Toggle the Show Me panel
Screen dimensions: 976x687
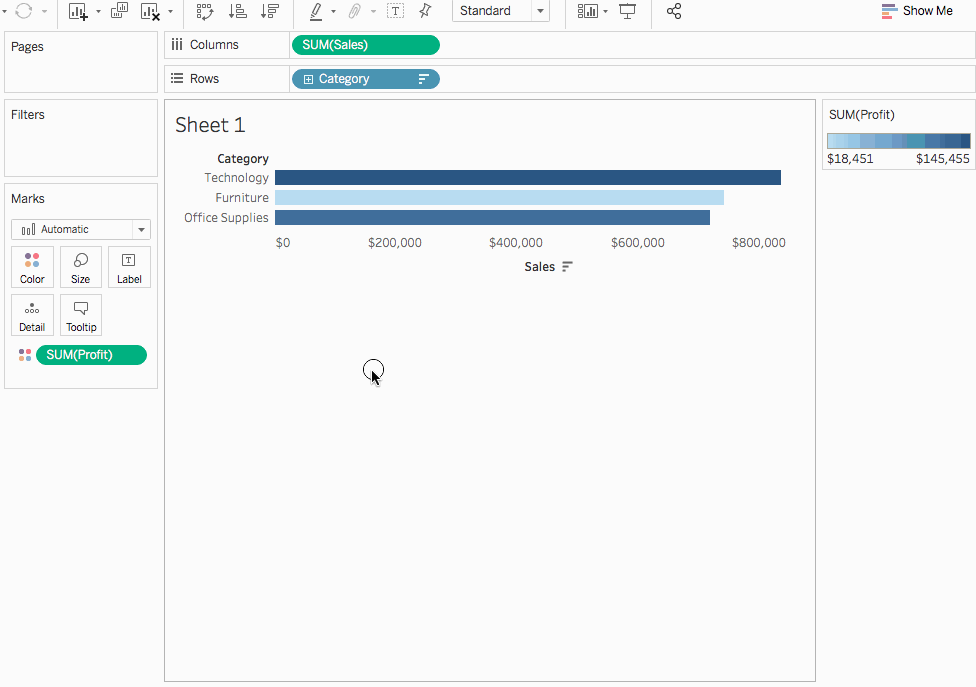[x=917, y=11]
